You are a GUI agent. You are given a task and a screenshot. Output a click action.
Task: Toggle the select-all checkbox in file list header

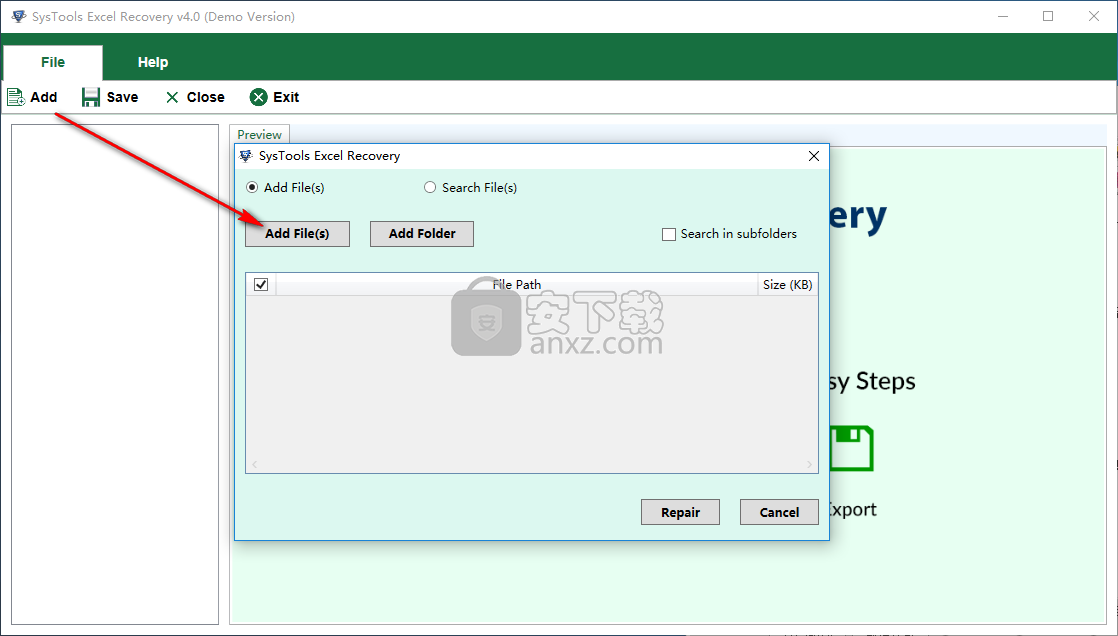pyautogui.click(x=261, y=284)
